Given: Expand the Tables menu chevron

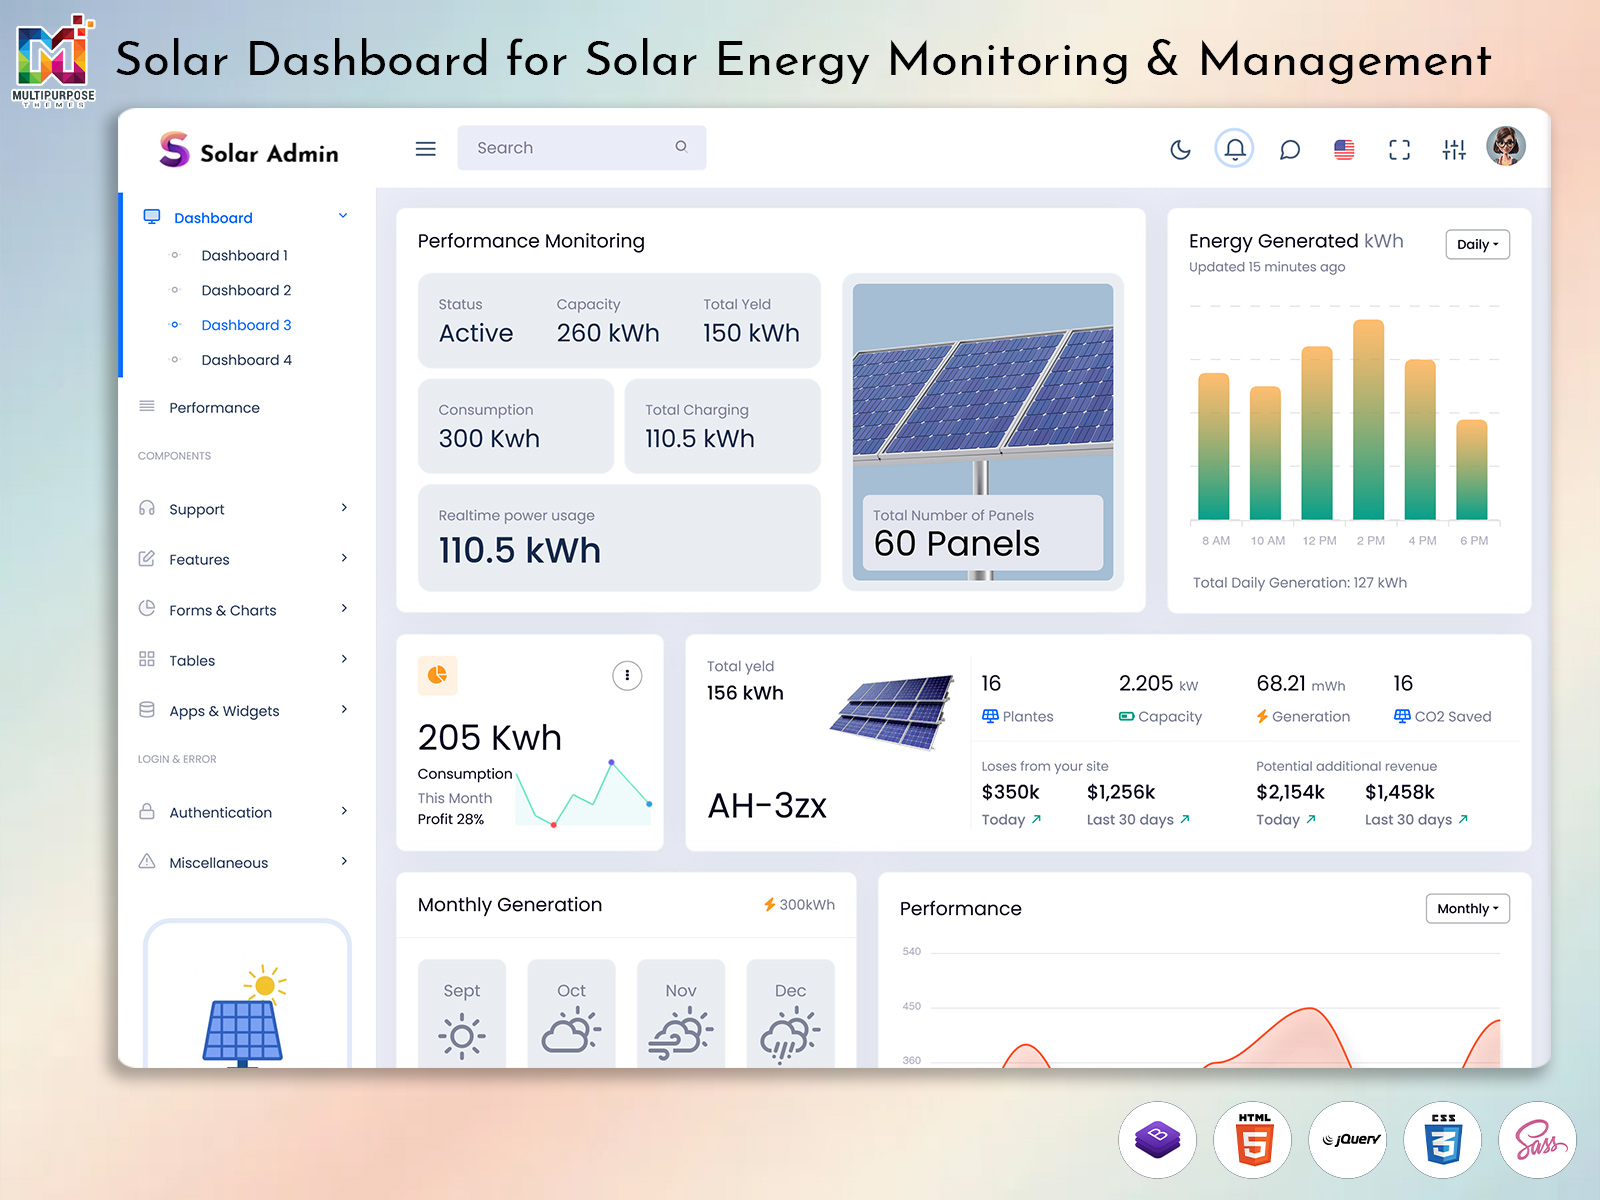Looking at the screenshot, I should 344,659.
